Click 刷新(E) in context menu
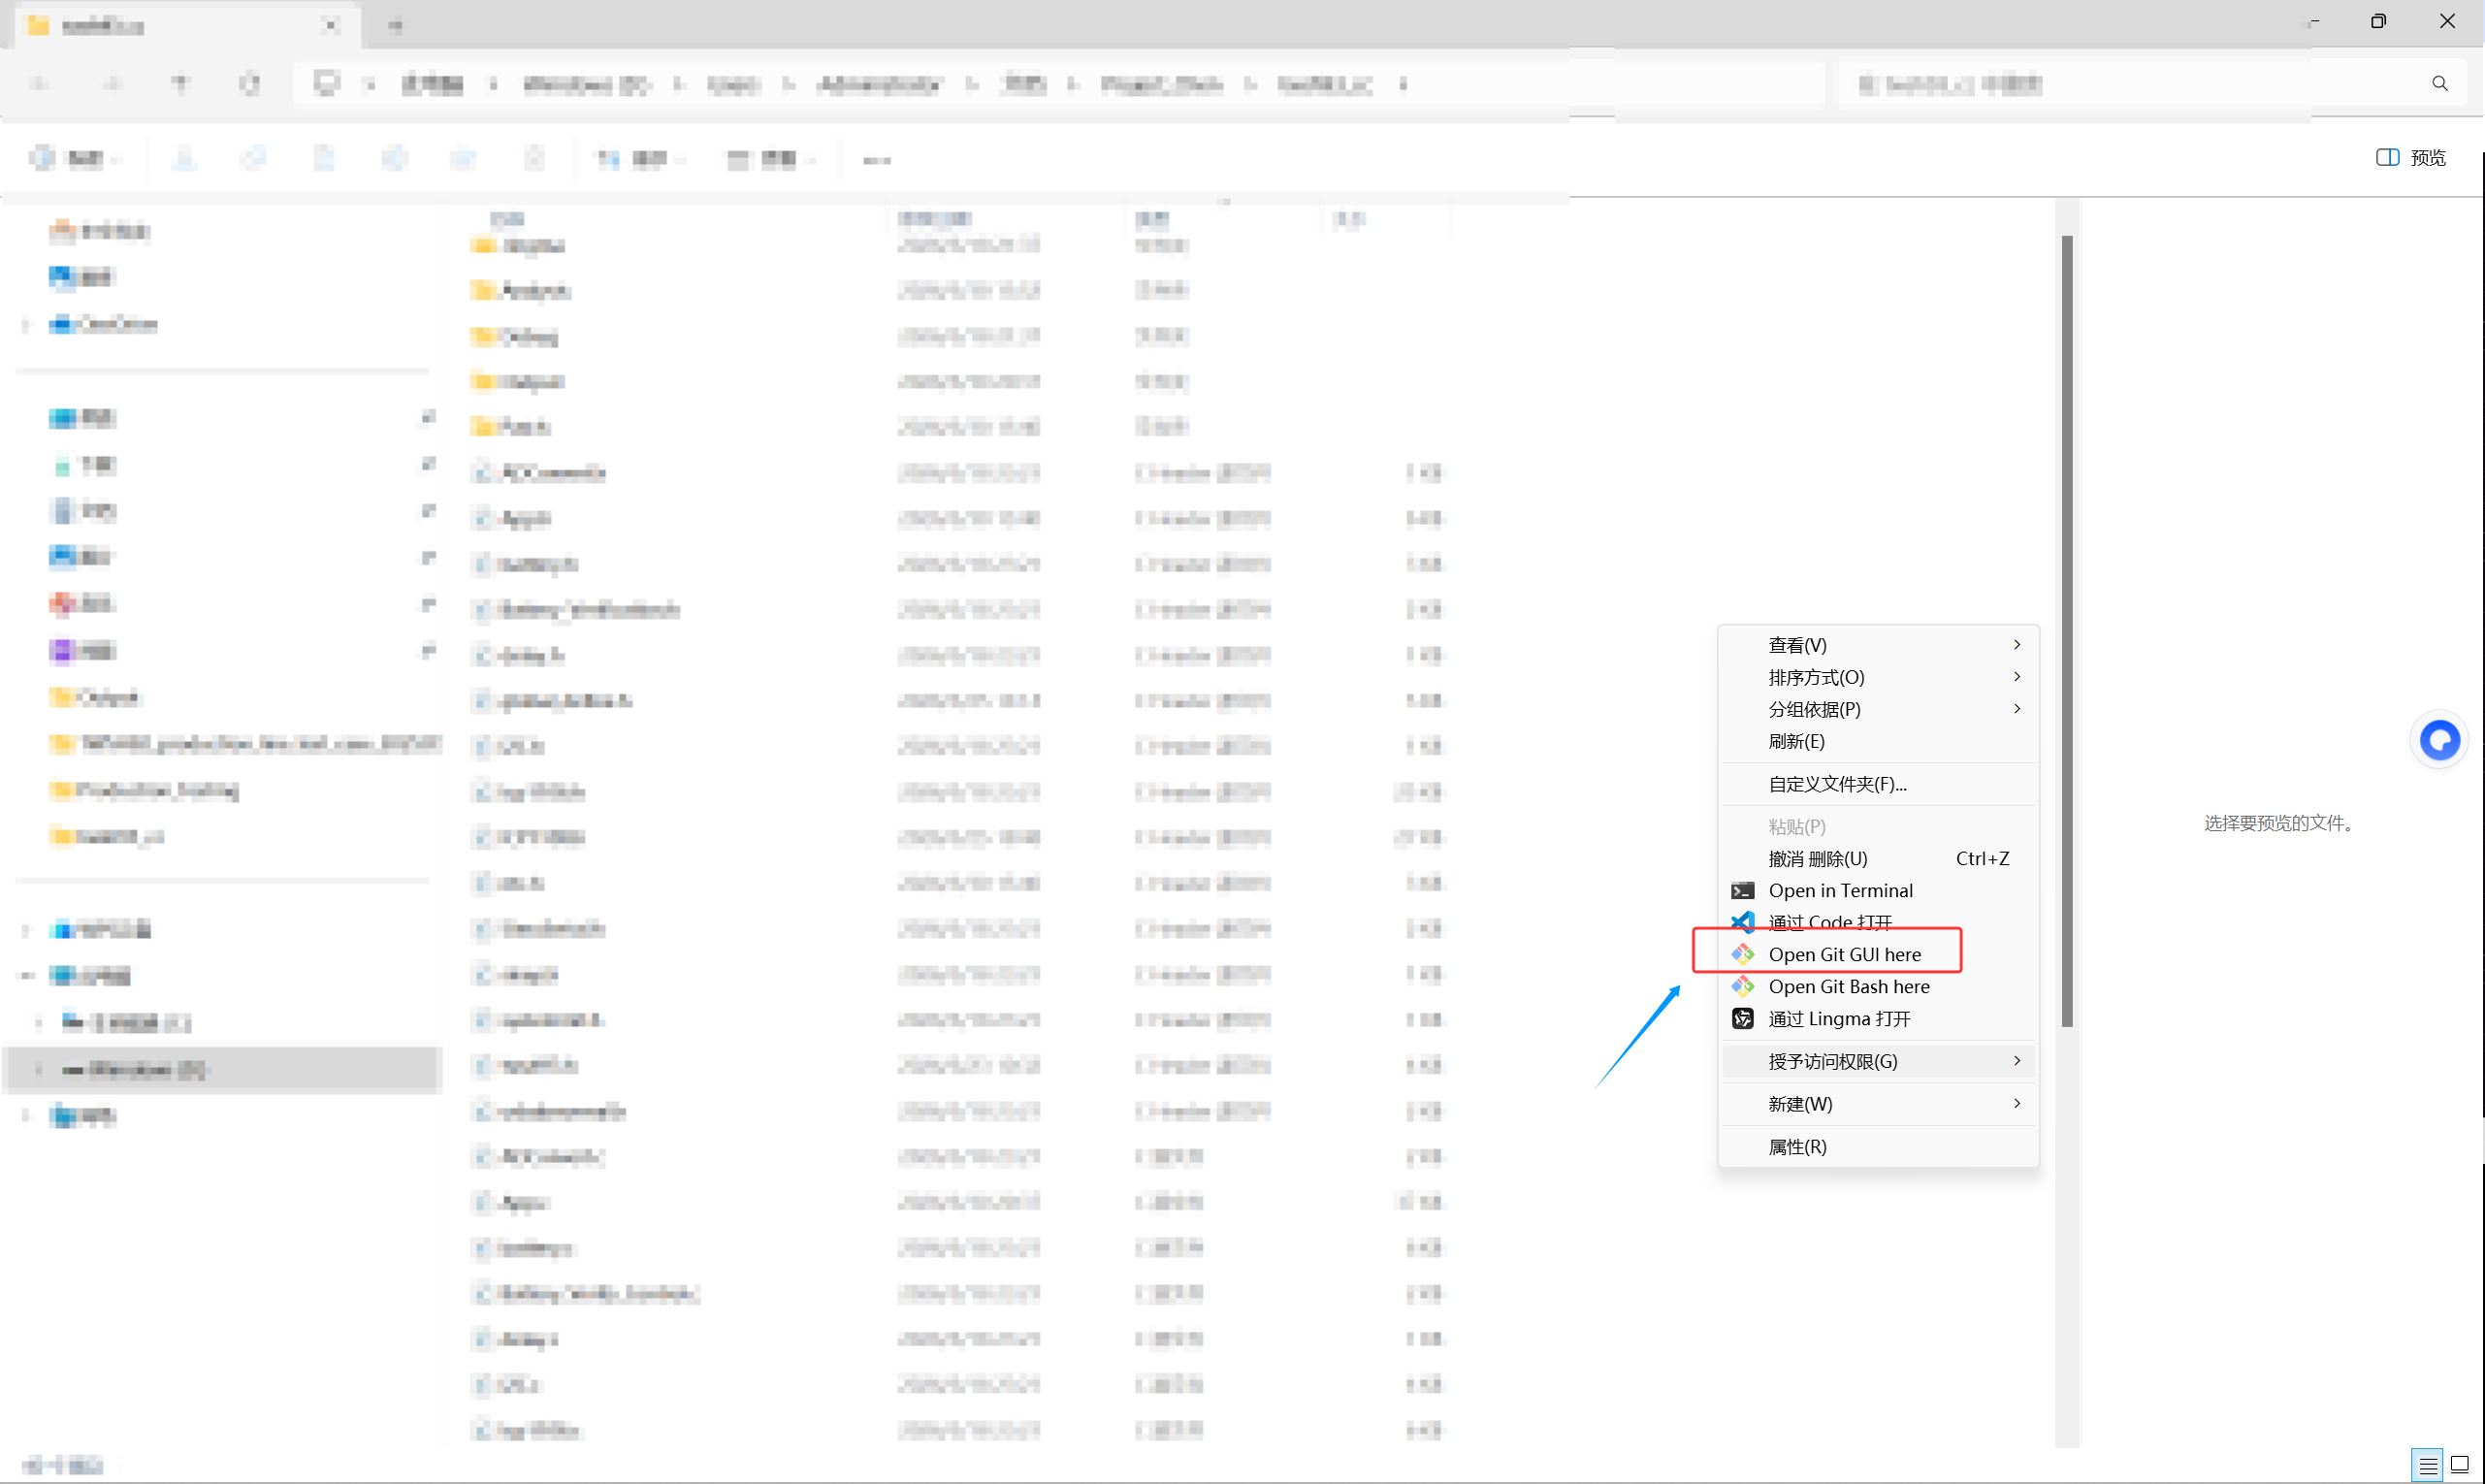Viewport: 2485px width, 1484px height. tap(1796, 741)
